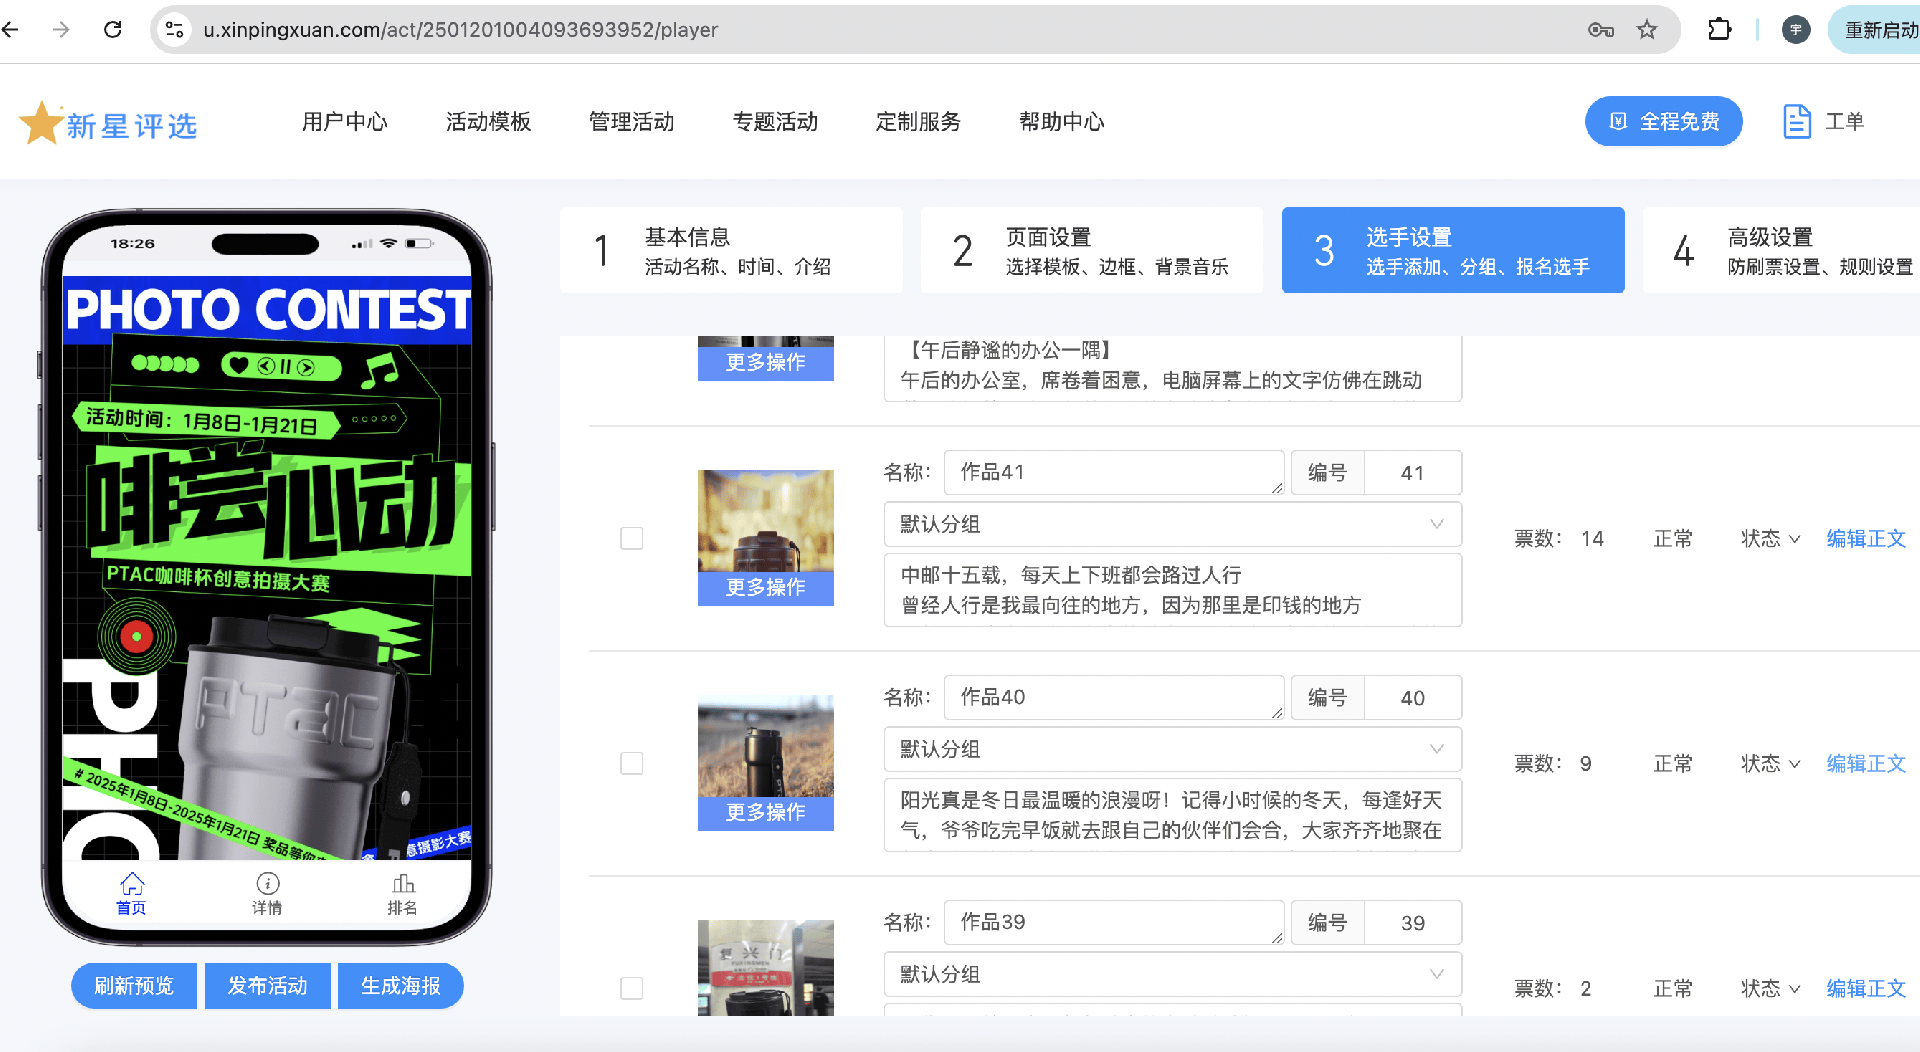Click the 作品39 name input field

(x=1114, y=922)
